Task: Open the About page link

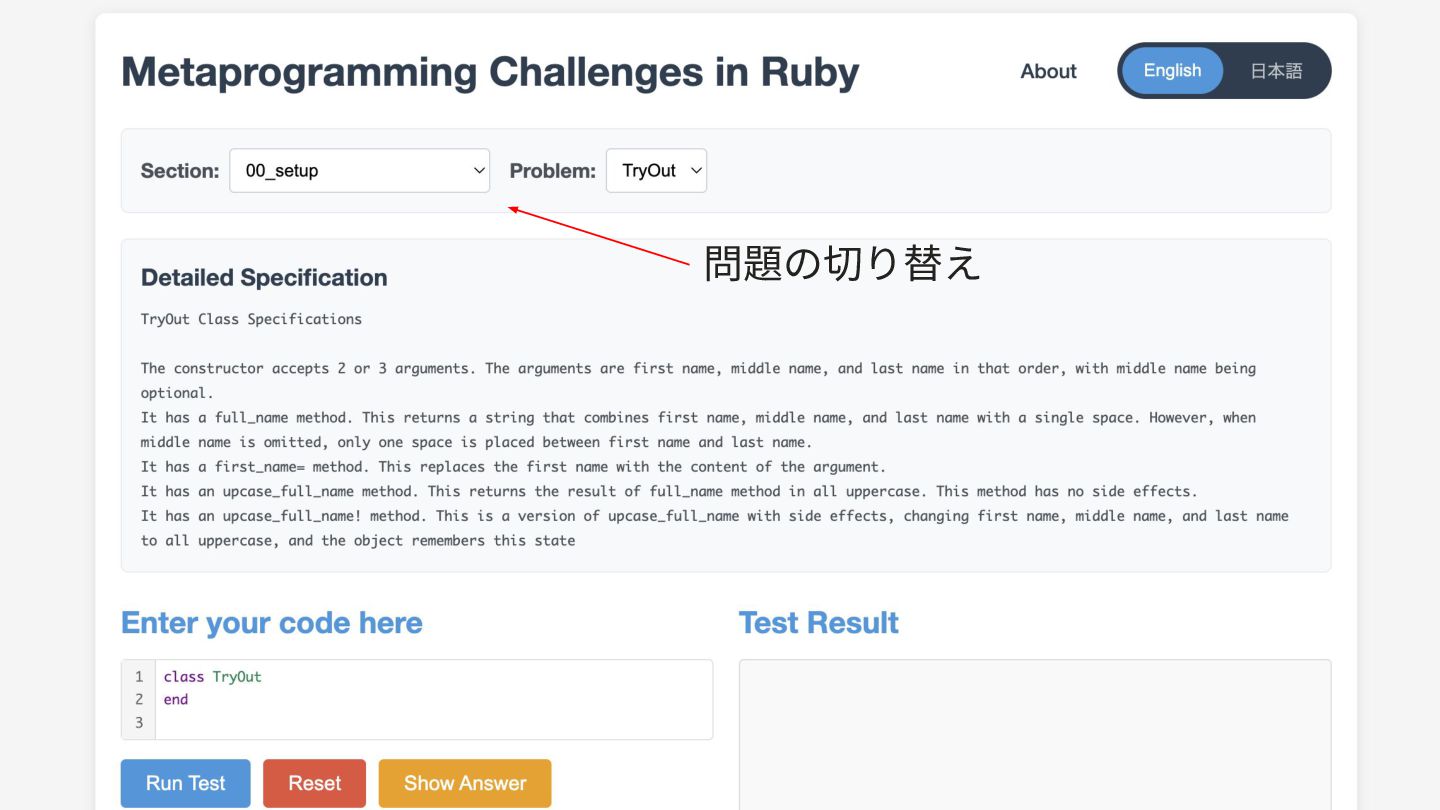Action: [x=1048, y=71]
